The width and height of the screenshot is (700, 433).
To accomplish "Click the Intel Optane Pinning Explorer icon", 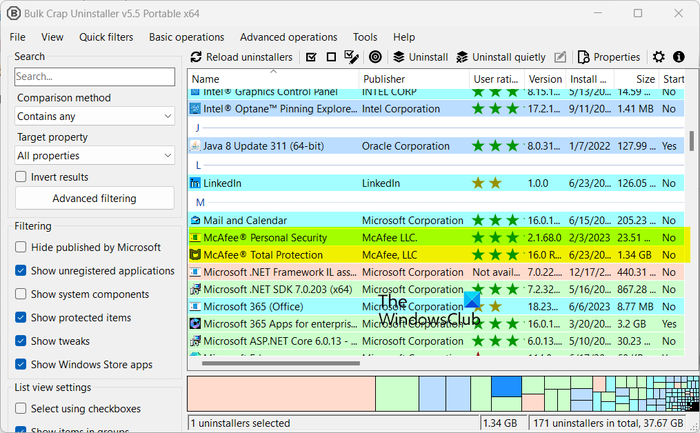I will pyautogui.click(x=195, y=108).
